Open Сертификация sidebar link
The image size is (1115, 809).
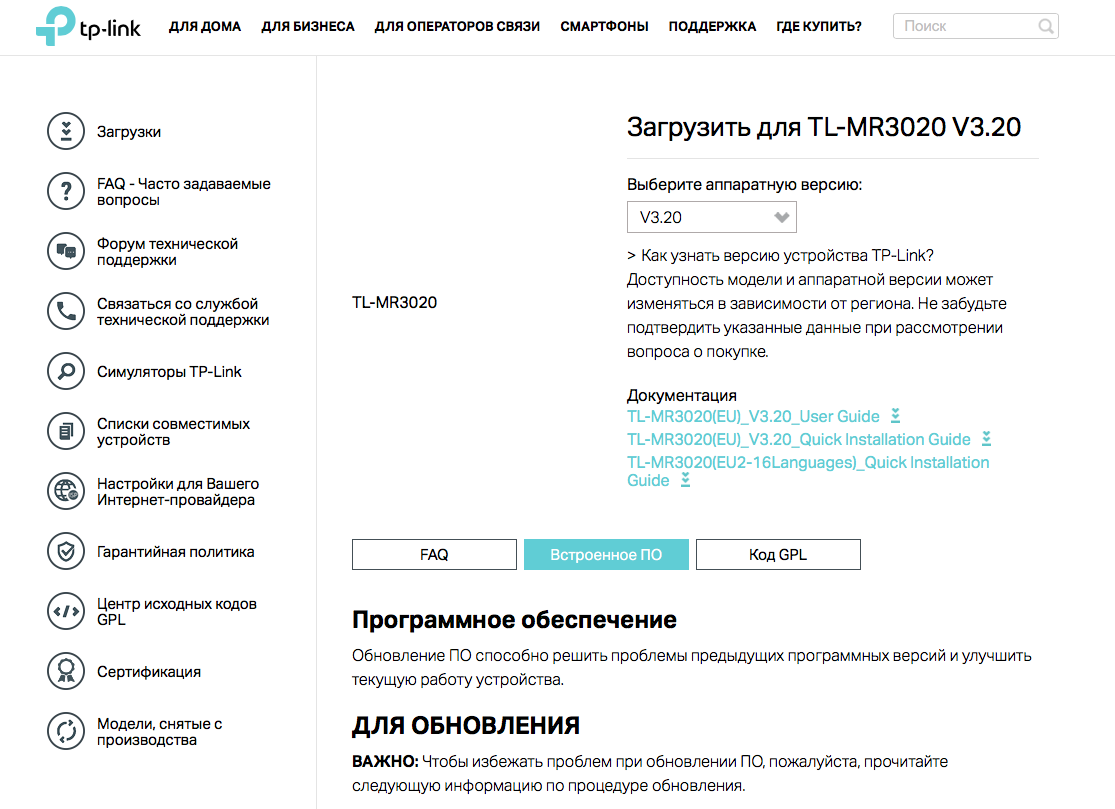coord(149,671)
